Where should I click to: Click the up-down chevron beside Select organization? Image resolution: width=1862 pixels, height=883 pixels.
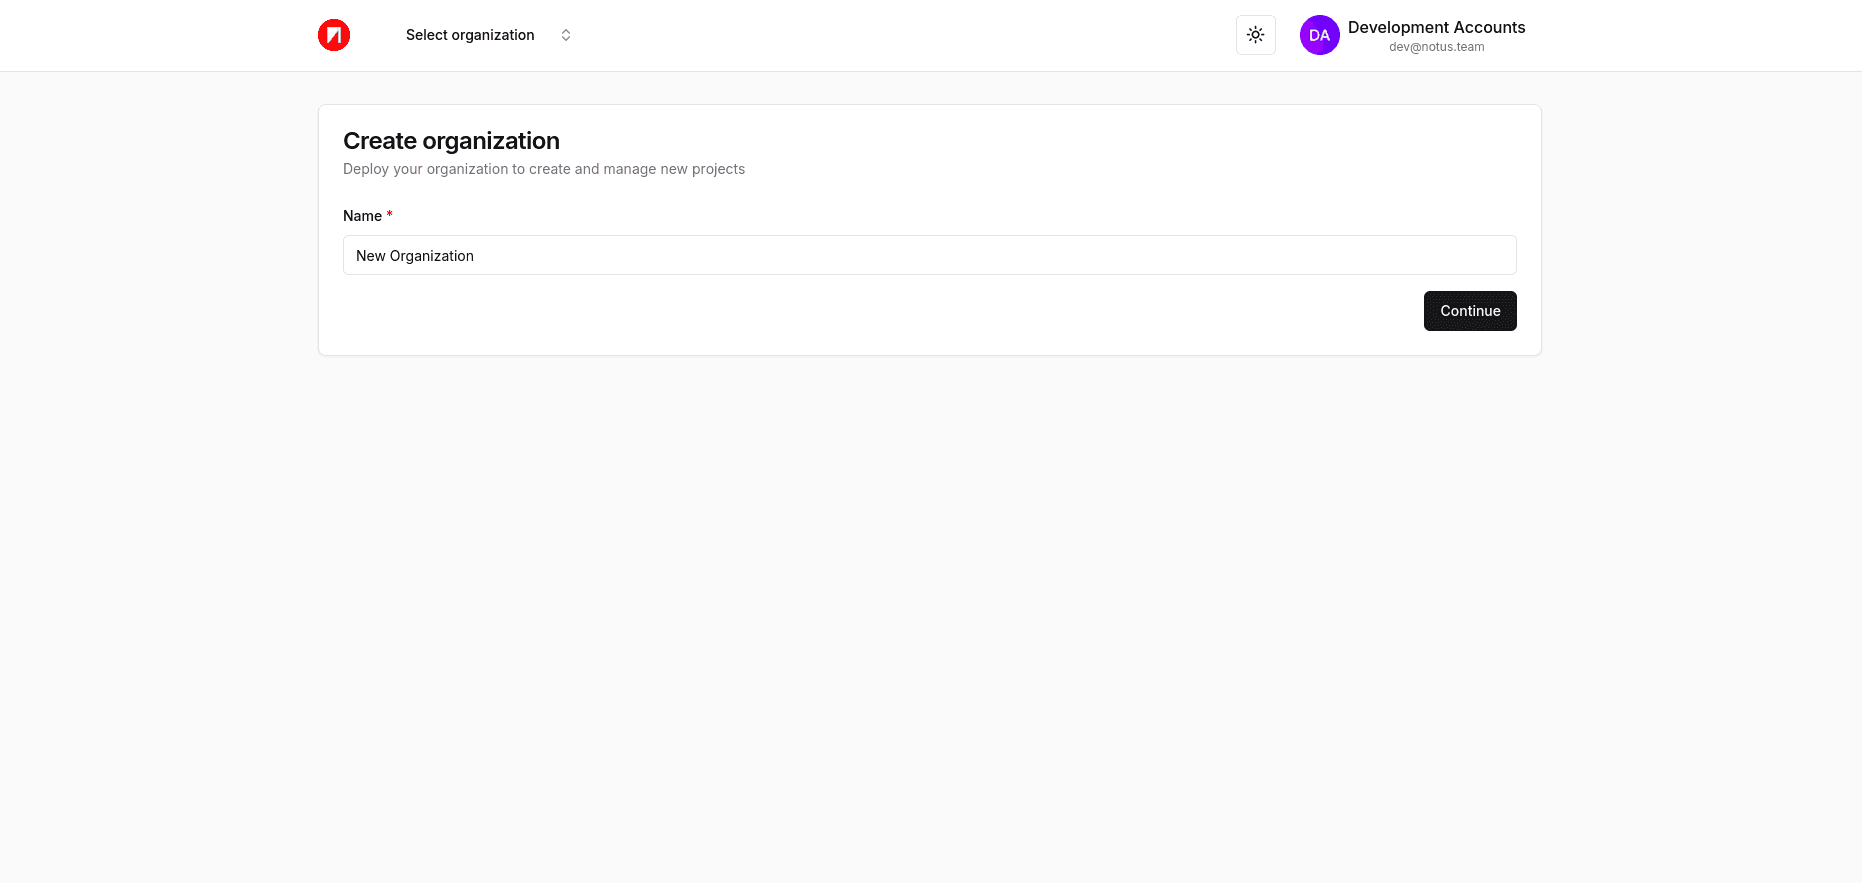(x=566, y=35)
